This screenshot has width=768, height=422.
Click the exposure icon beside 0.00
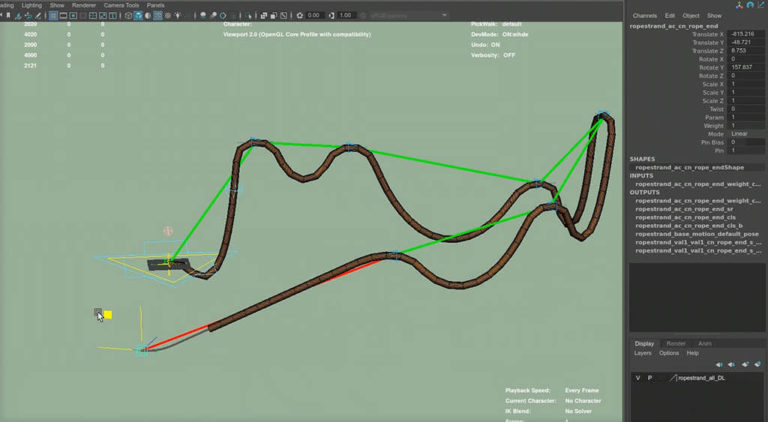point(300,16)
